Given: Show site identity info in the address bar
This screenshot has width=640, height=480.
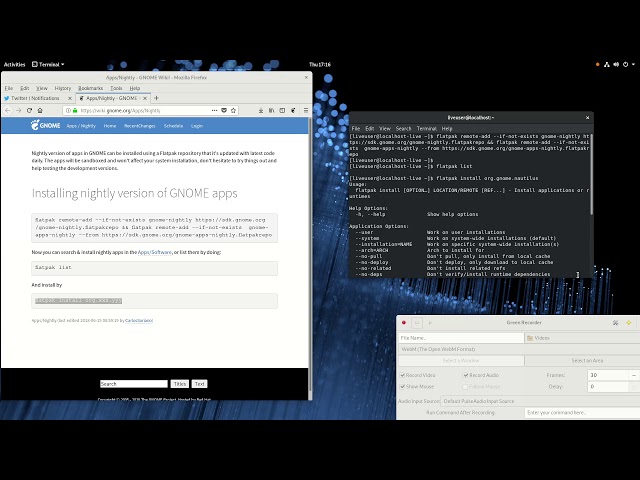Looking at the screenshot, I should tap(69, 110).
